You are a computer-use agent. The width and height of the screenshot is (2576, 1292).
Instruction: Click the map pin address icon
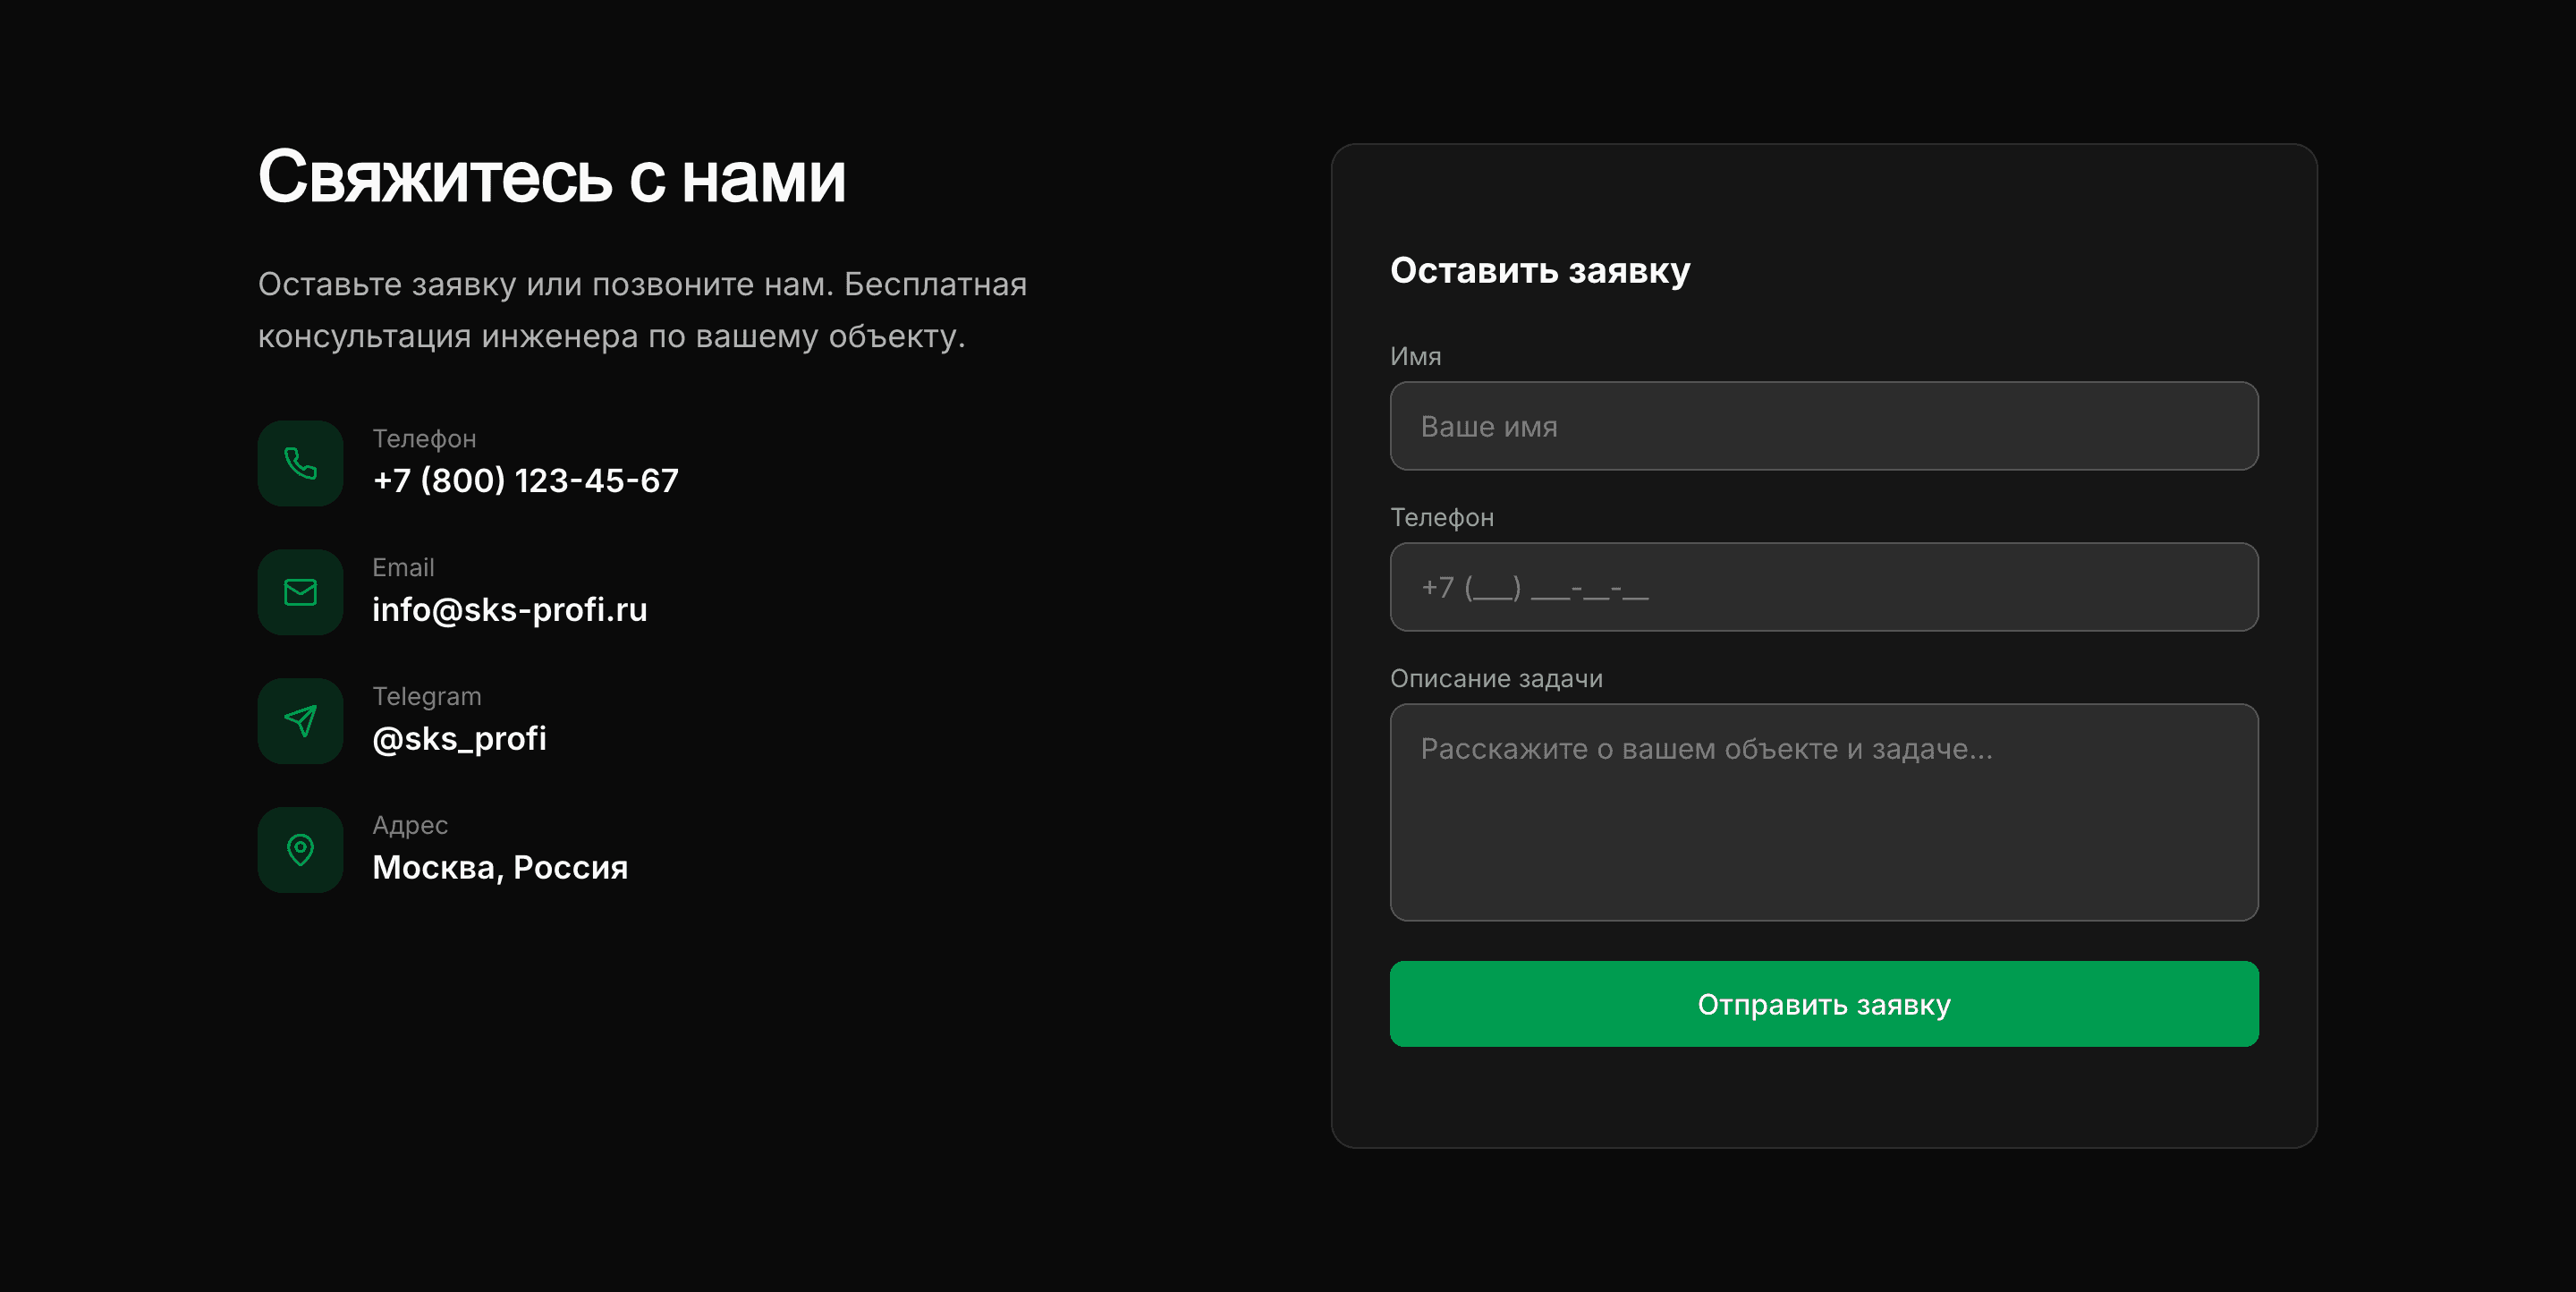click(x=300, y=850)
